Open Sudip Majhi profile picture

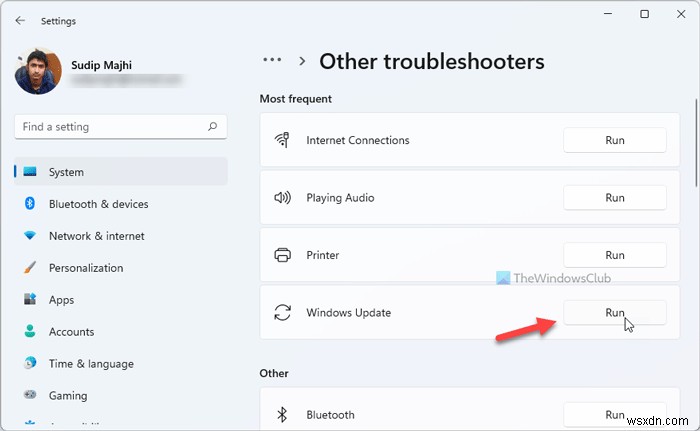(x=36, y=71)
